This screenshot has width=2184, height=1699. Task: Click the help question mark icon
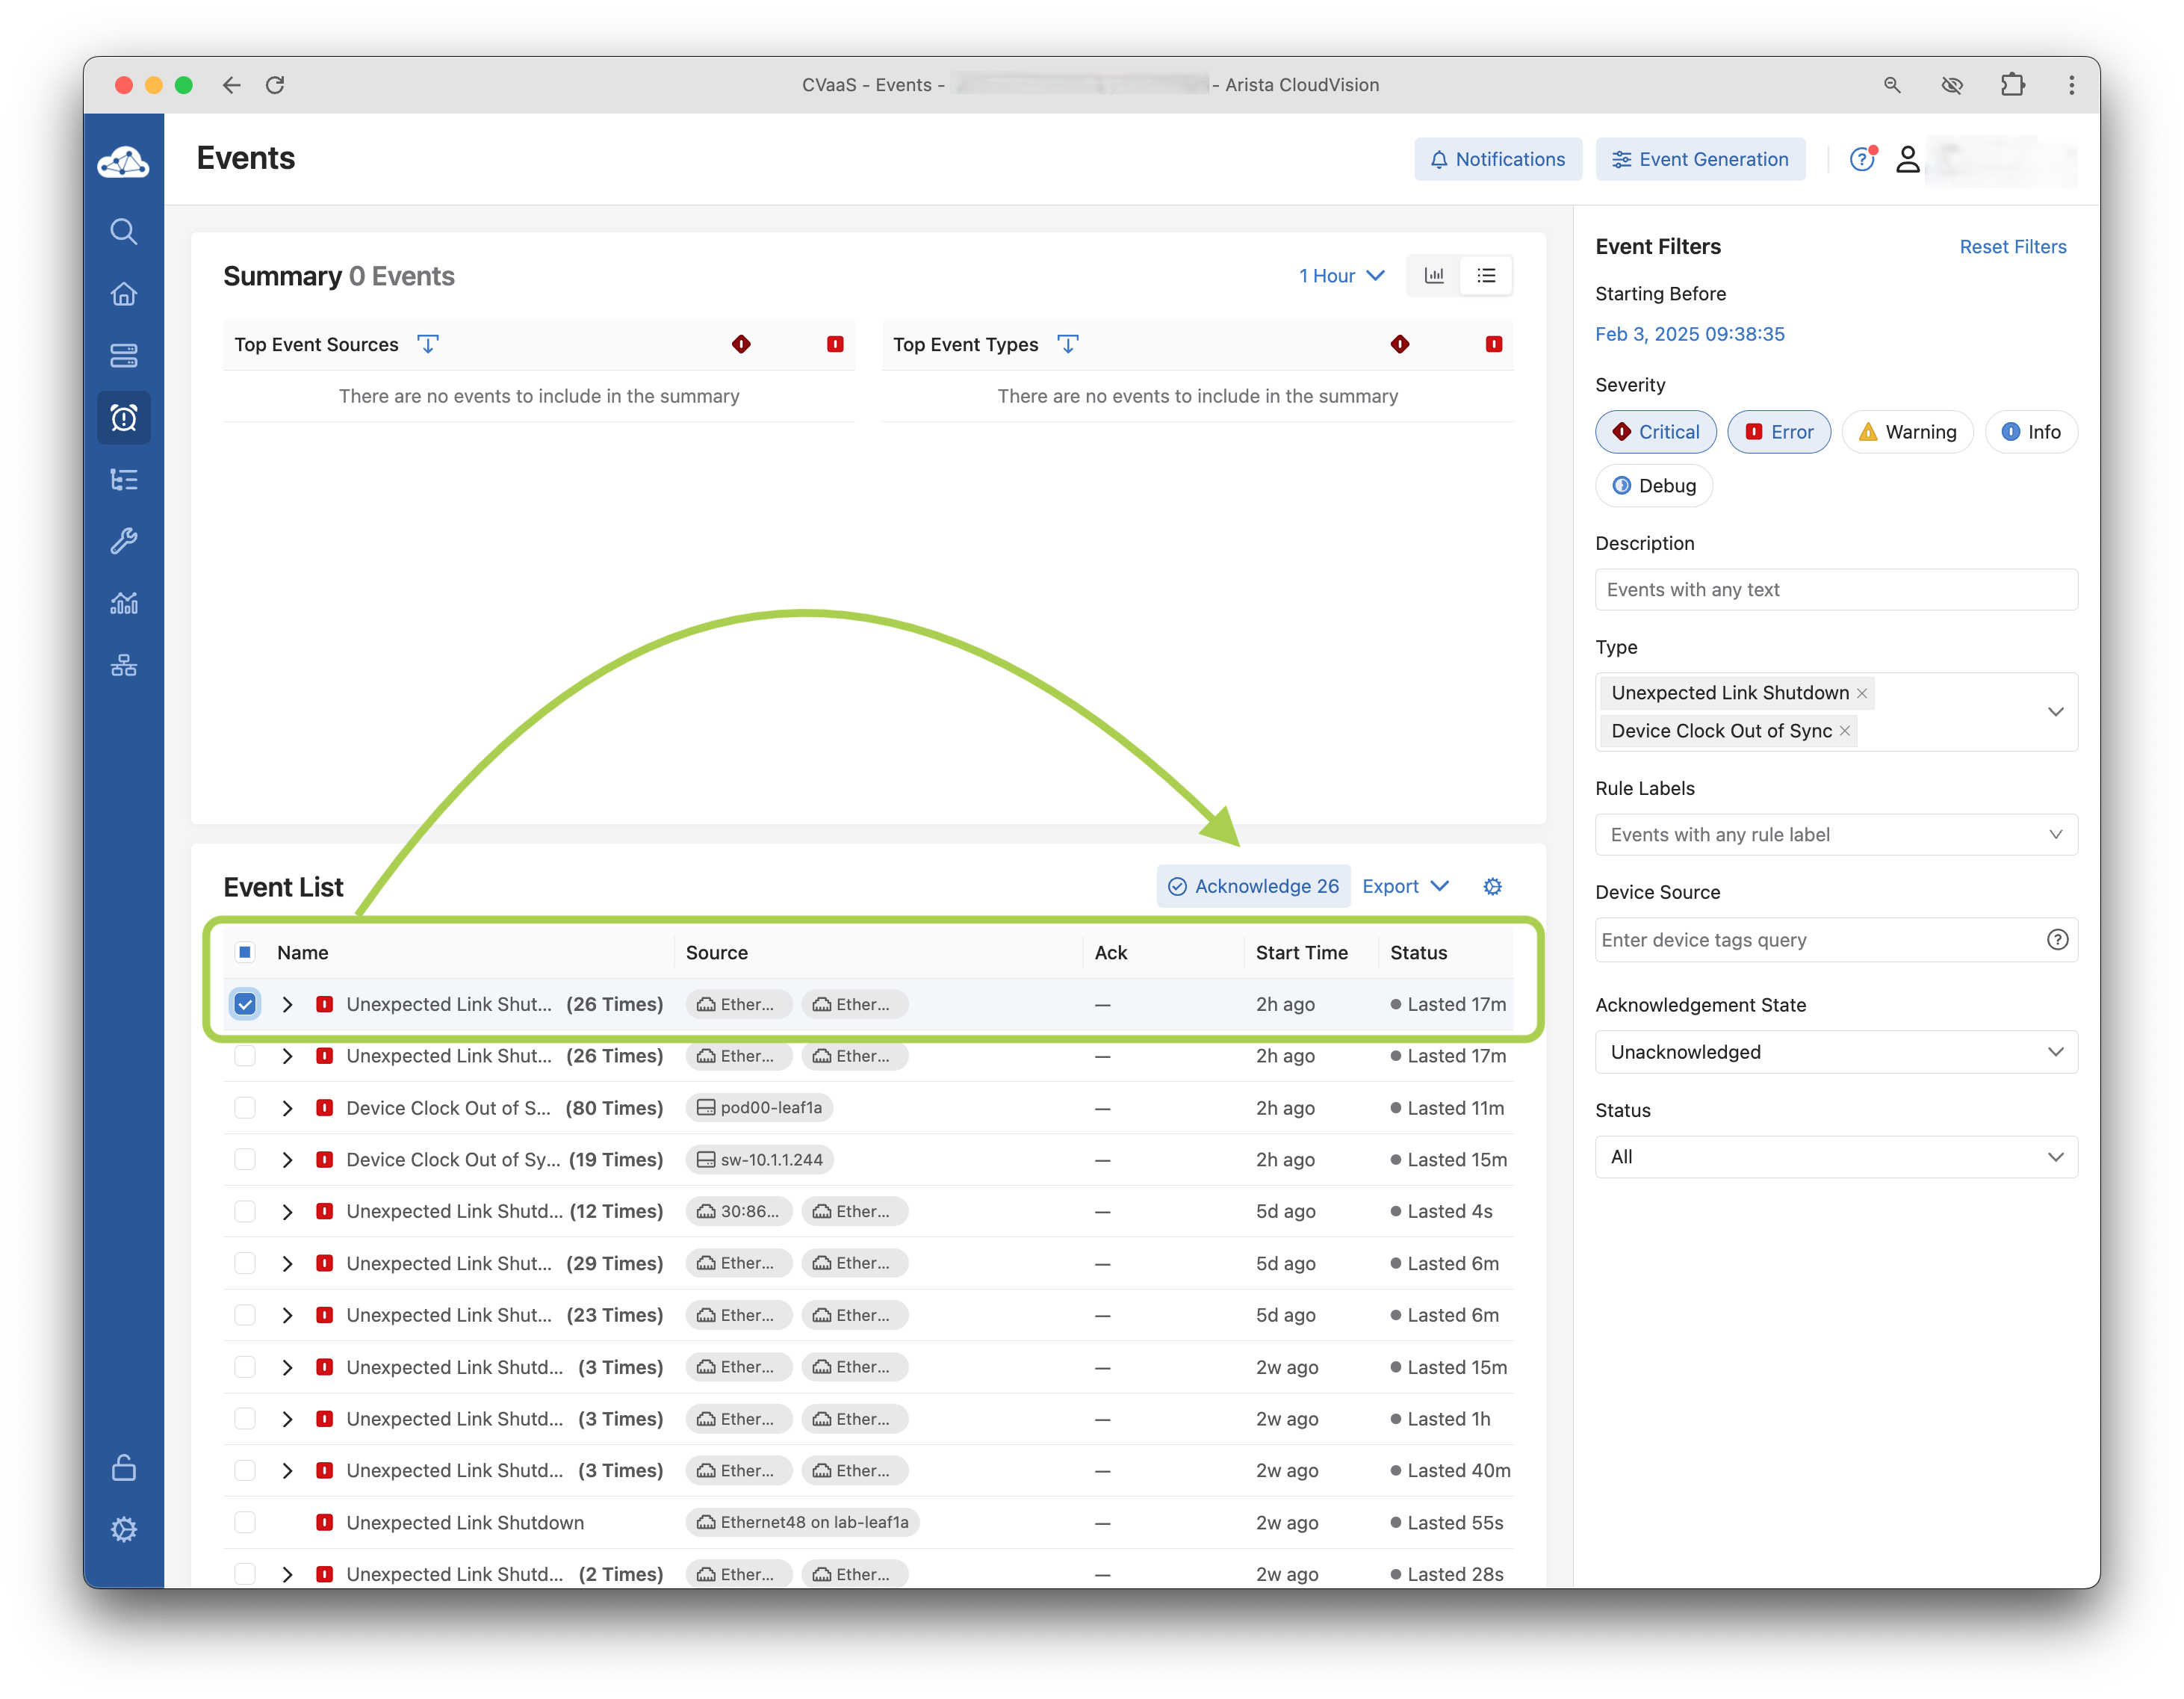1861,159
